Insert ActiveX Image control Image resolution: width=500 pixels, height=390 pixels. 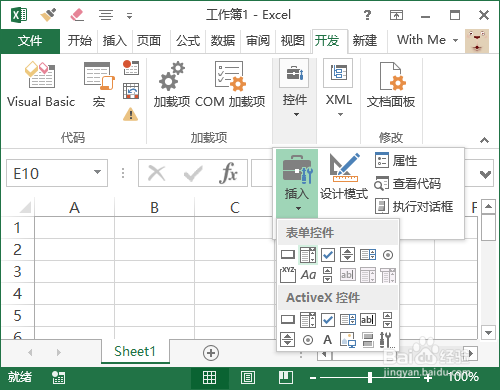[x=348, y=340]
